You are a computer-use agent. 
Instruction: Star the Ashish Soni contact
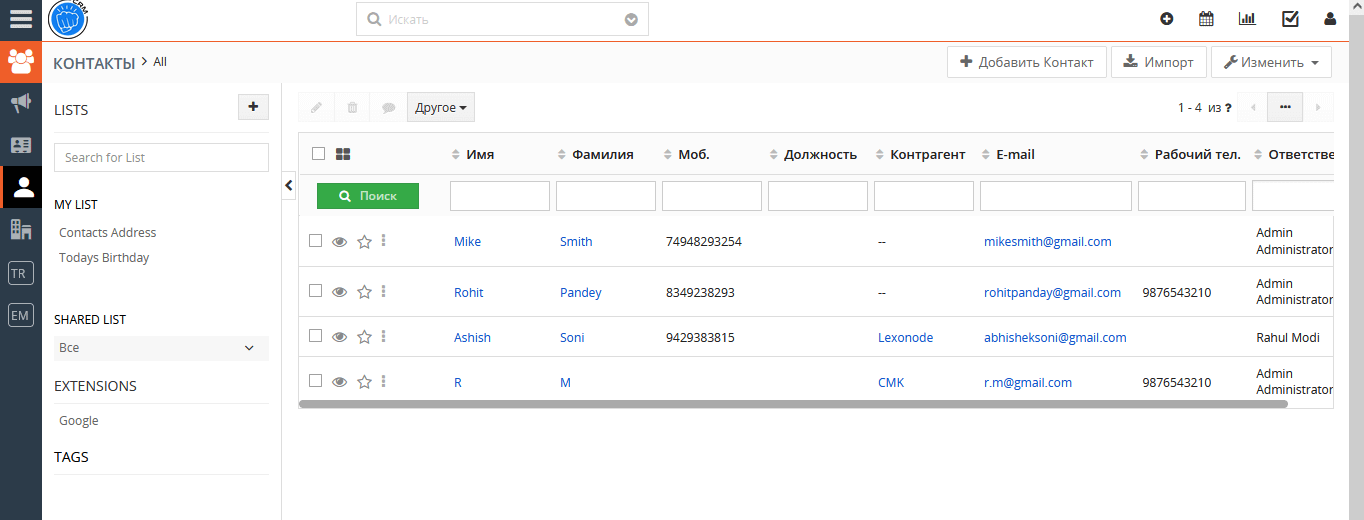pyautogui.click(x=364, y=337)
